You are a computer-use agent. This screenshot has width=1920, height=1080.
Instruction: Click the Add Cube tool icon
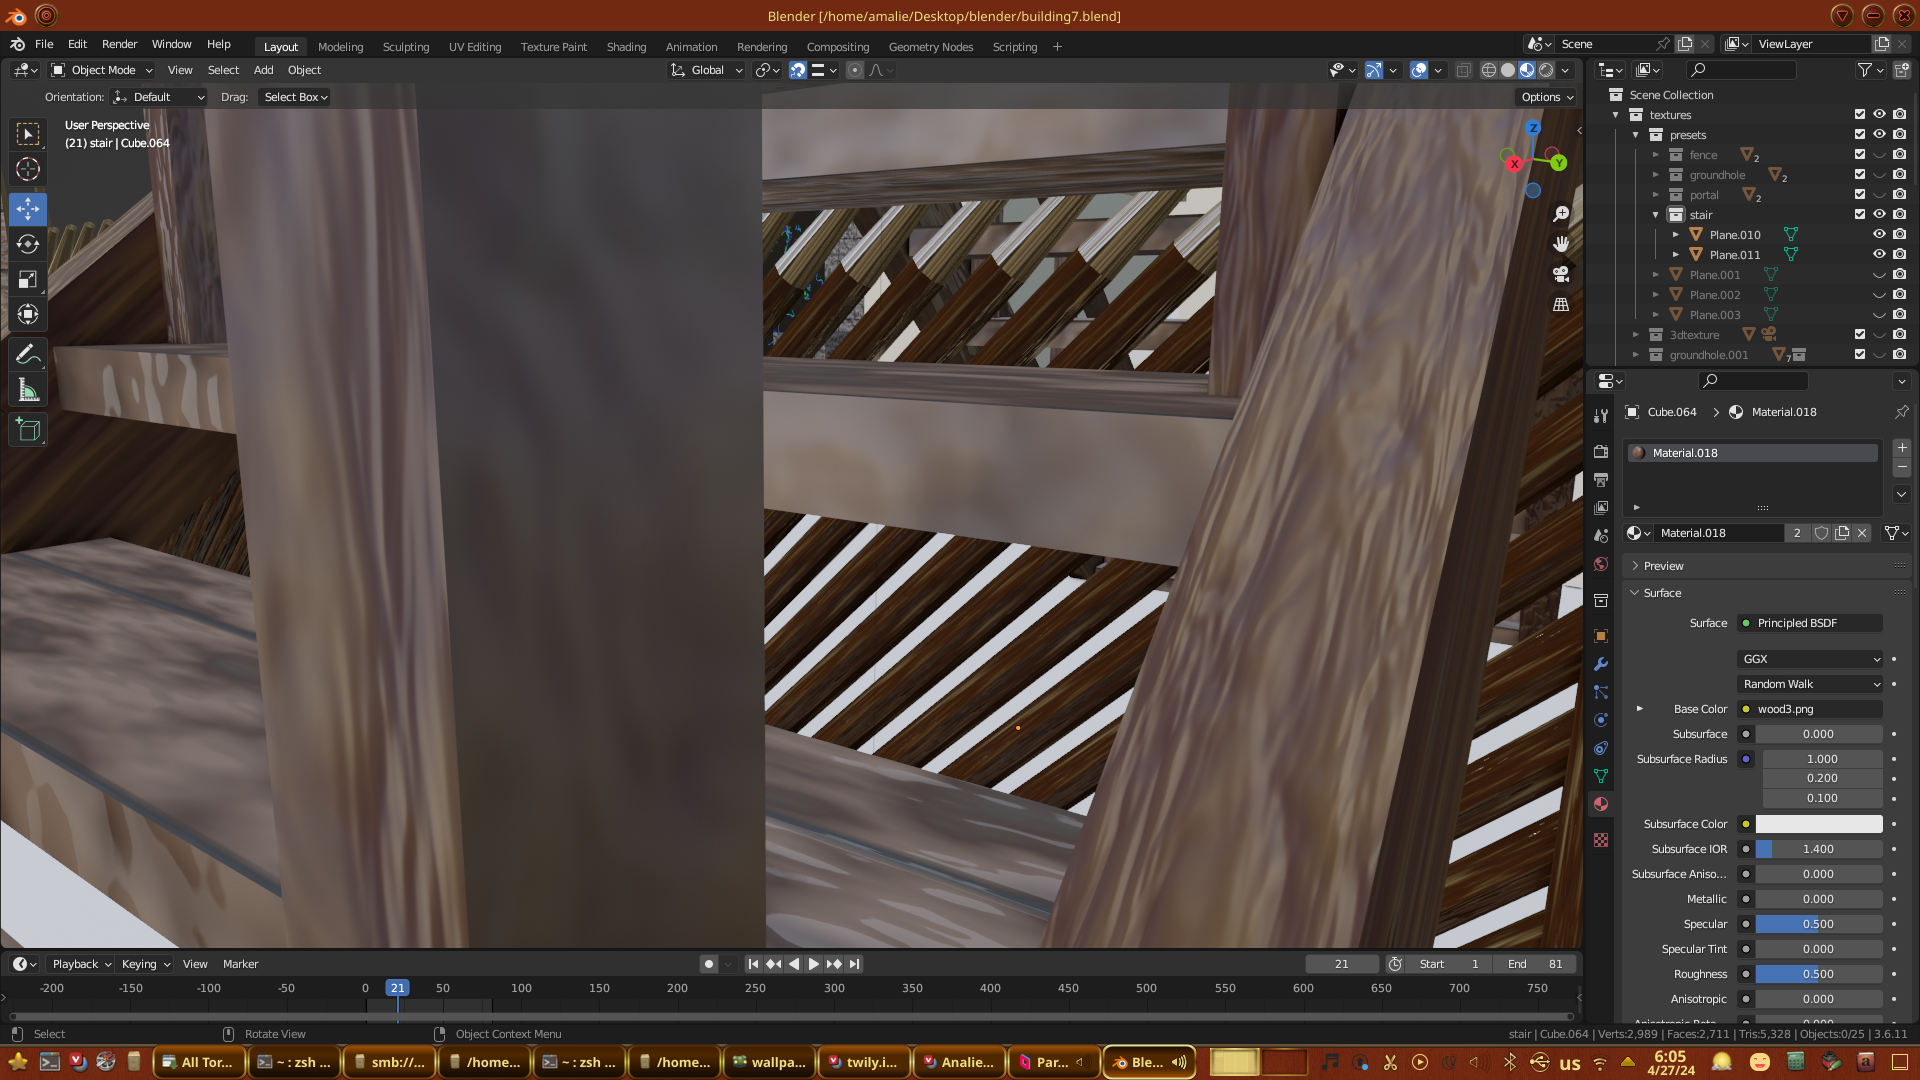[28, 430]
